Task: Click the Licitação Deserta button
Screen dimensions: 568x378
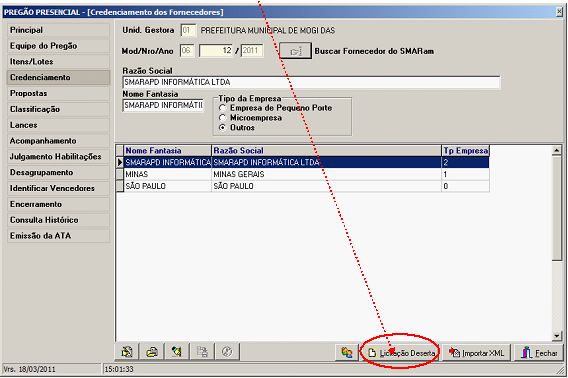Action: [x=401, y=352]
